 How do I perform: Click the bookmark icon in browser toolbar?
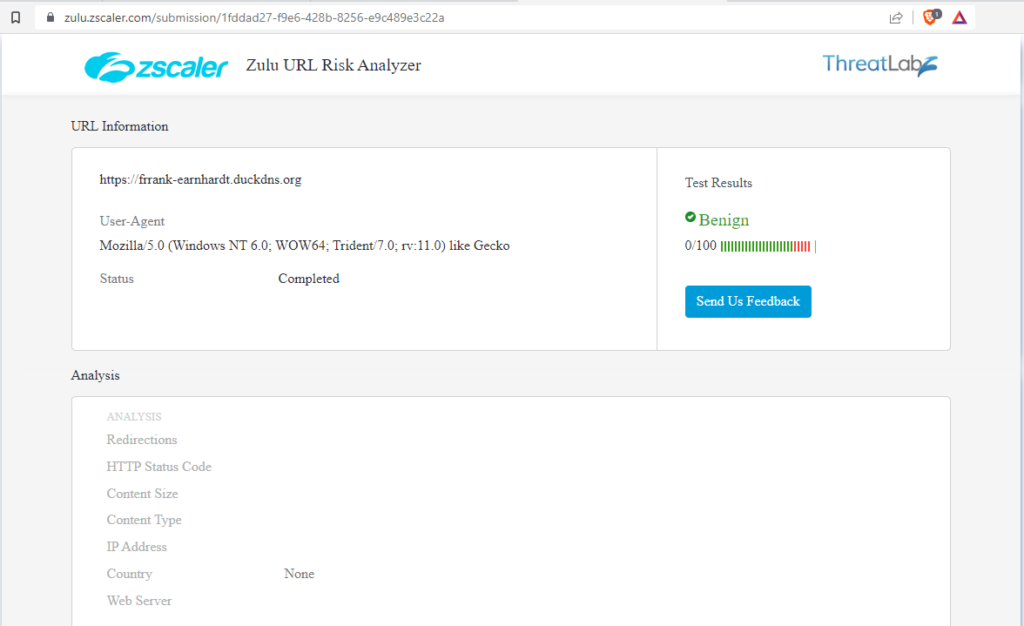pyautogui.click(x=16, y=18)
